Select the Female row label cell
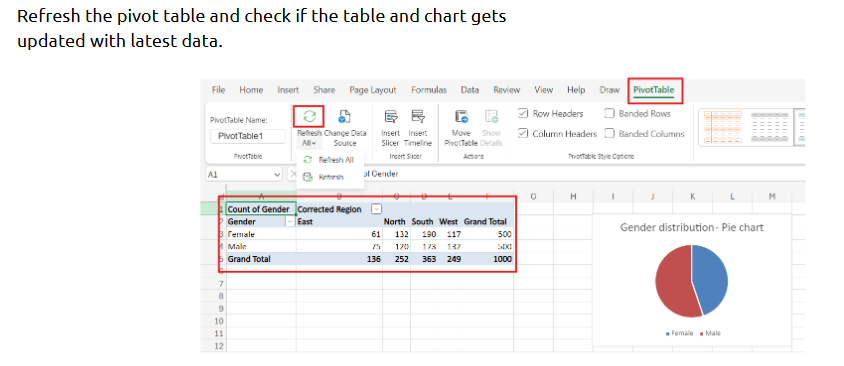This screenshot has width=844, height=366. pyautogui.click(x=261, y=234)
